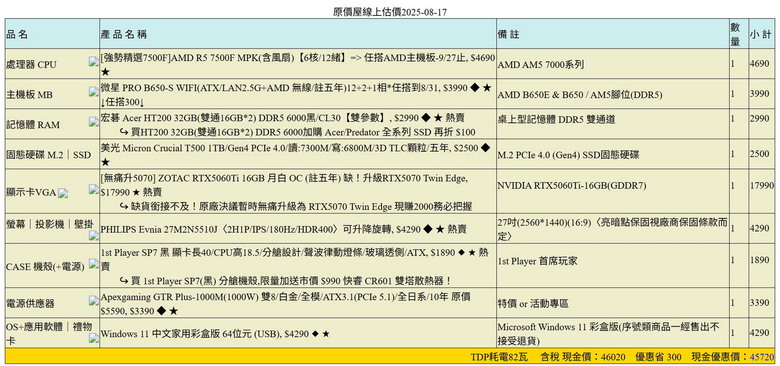Screen dimensions: 780x366
Task: Click the image icon in the OS+應用軟體 row
Action: 94,338
